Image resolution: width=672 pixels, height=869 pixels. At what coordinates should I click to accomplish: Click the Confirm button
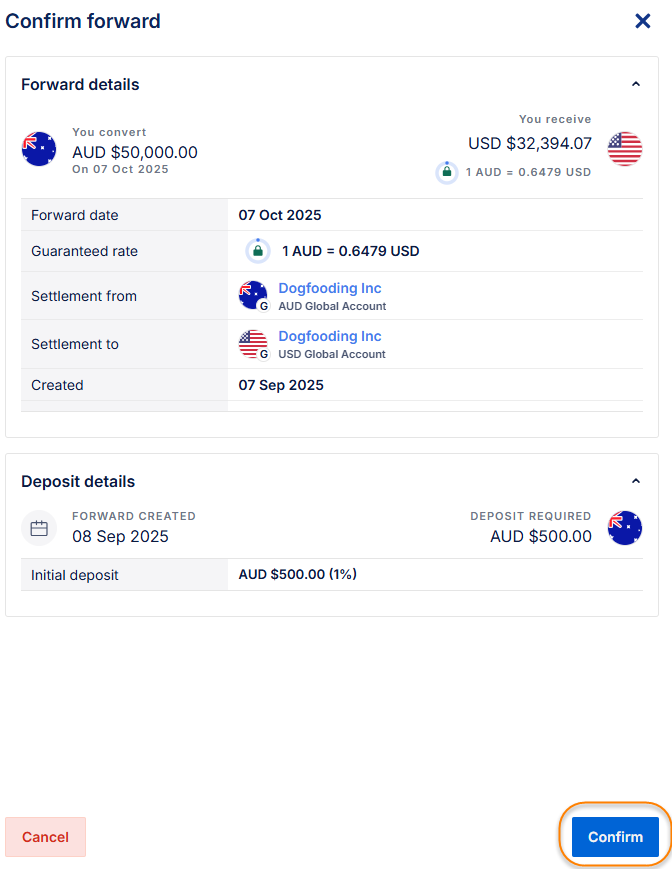coord(615,837)
